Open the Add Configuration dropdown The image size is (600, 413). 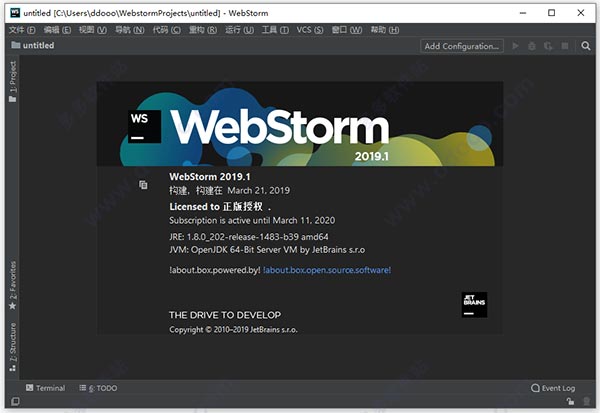pos(461,46)
